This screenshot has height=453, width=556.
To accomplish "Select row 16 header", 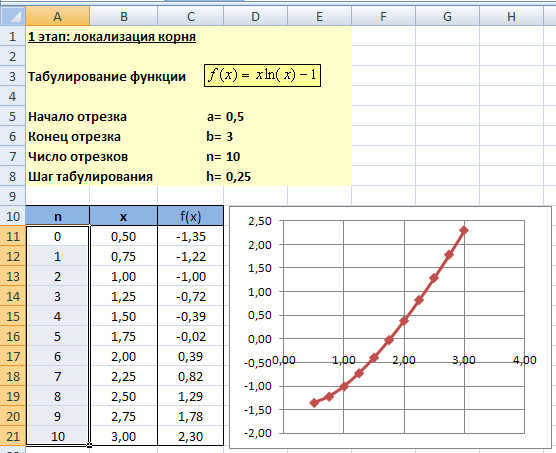I will click(x=13, y=336).
